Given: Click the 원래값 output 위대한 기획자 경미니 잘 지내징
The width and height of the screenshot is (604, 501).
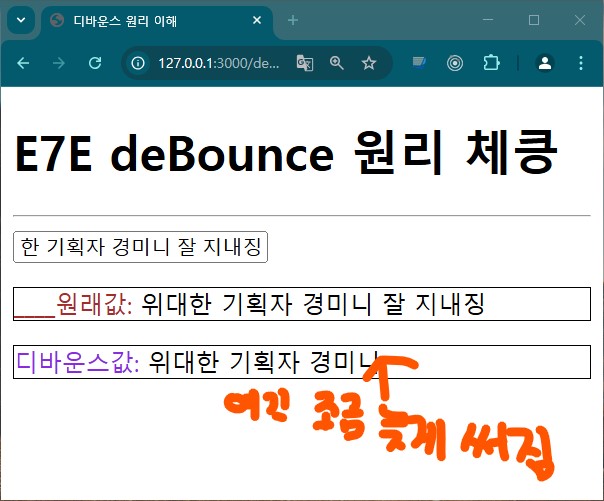Looking at the screenshot, I should pyautogui.click(x=312, y=304).
